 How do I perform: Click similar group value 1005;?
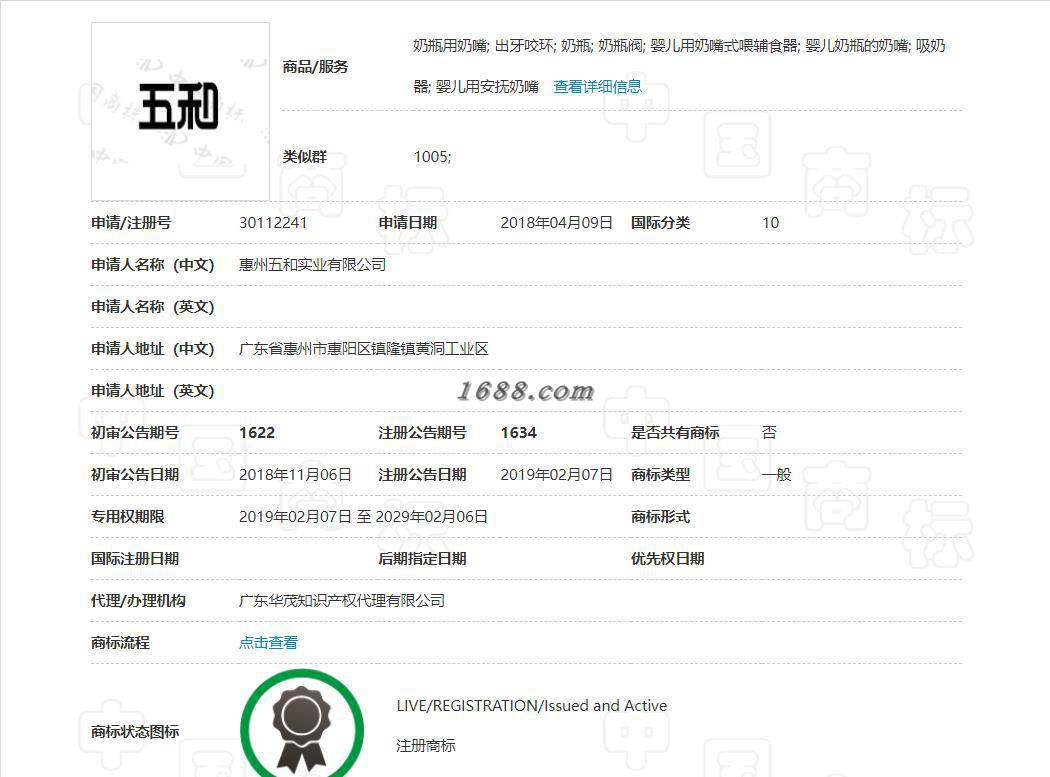[433, 157]
